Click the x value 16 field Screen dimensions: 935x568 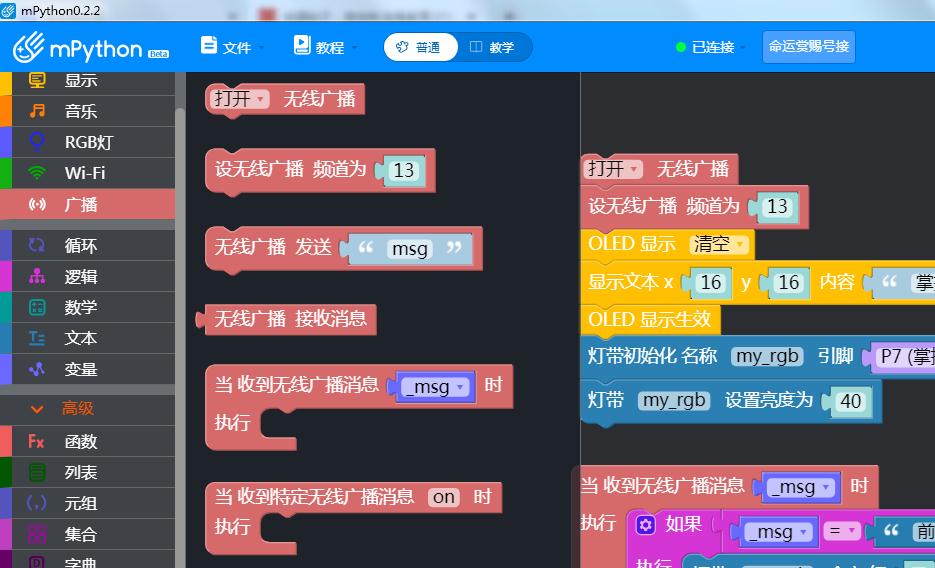pyautogui.click(x=711, y=283)
